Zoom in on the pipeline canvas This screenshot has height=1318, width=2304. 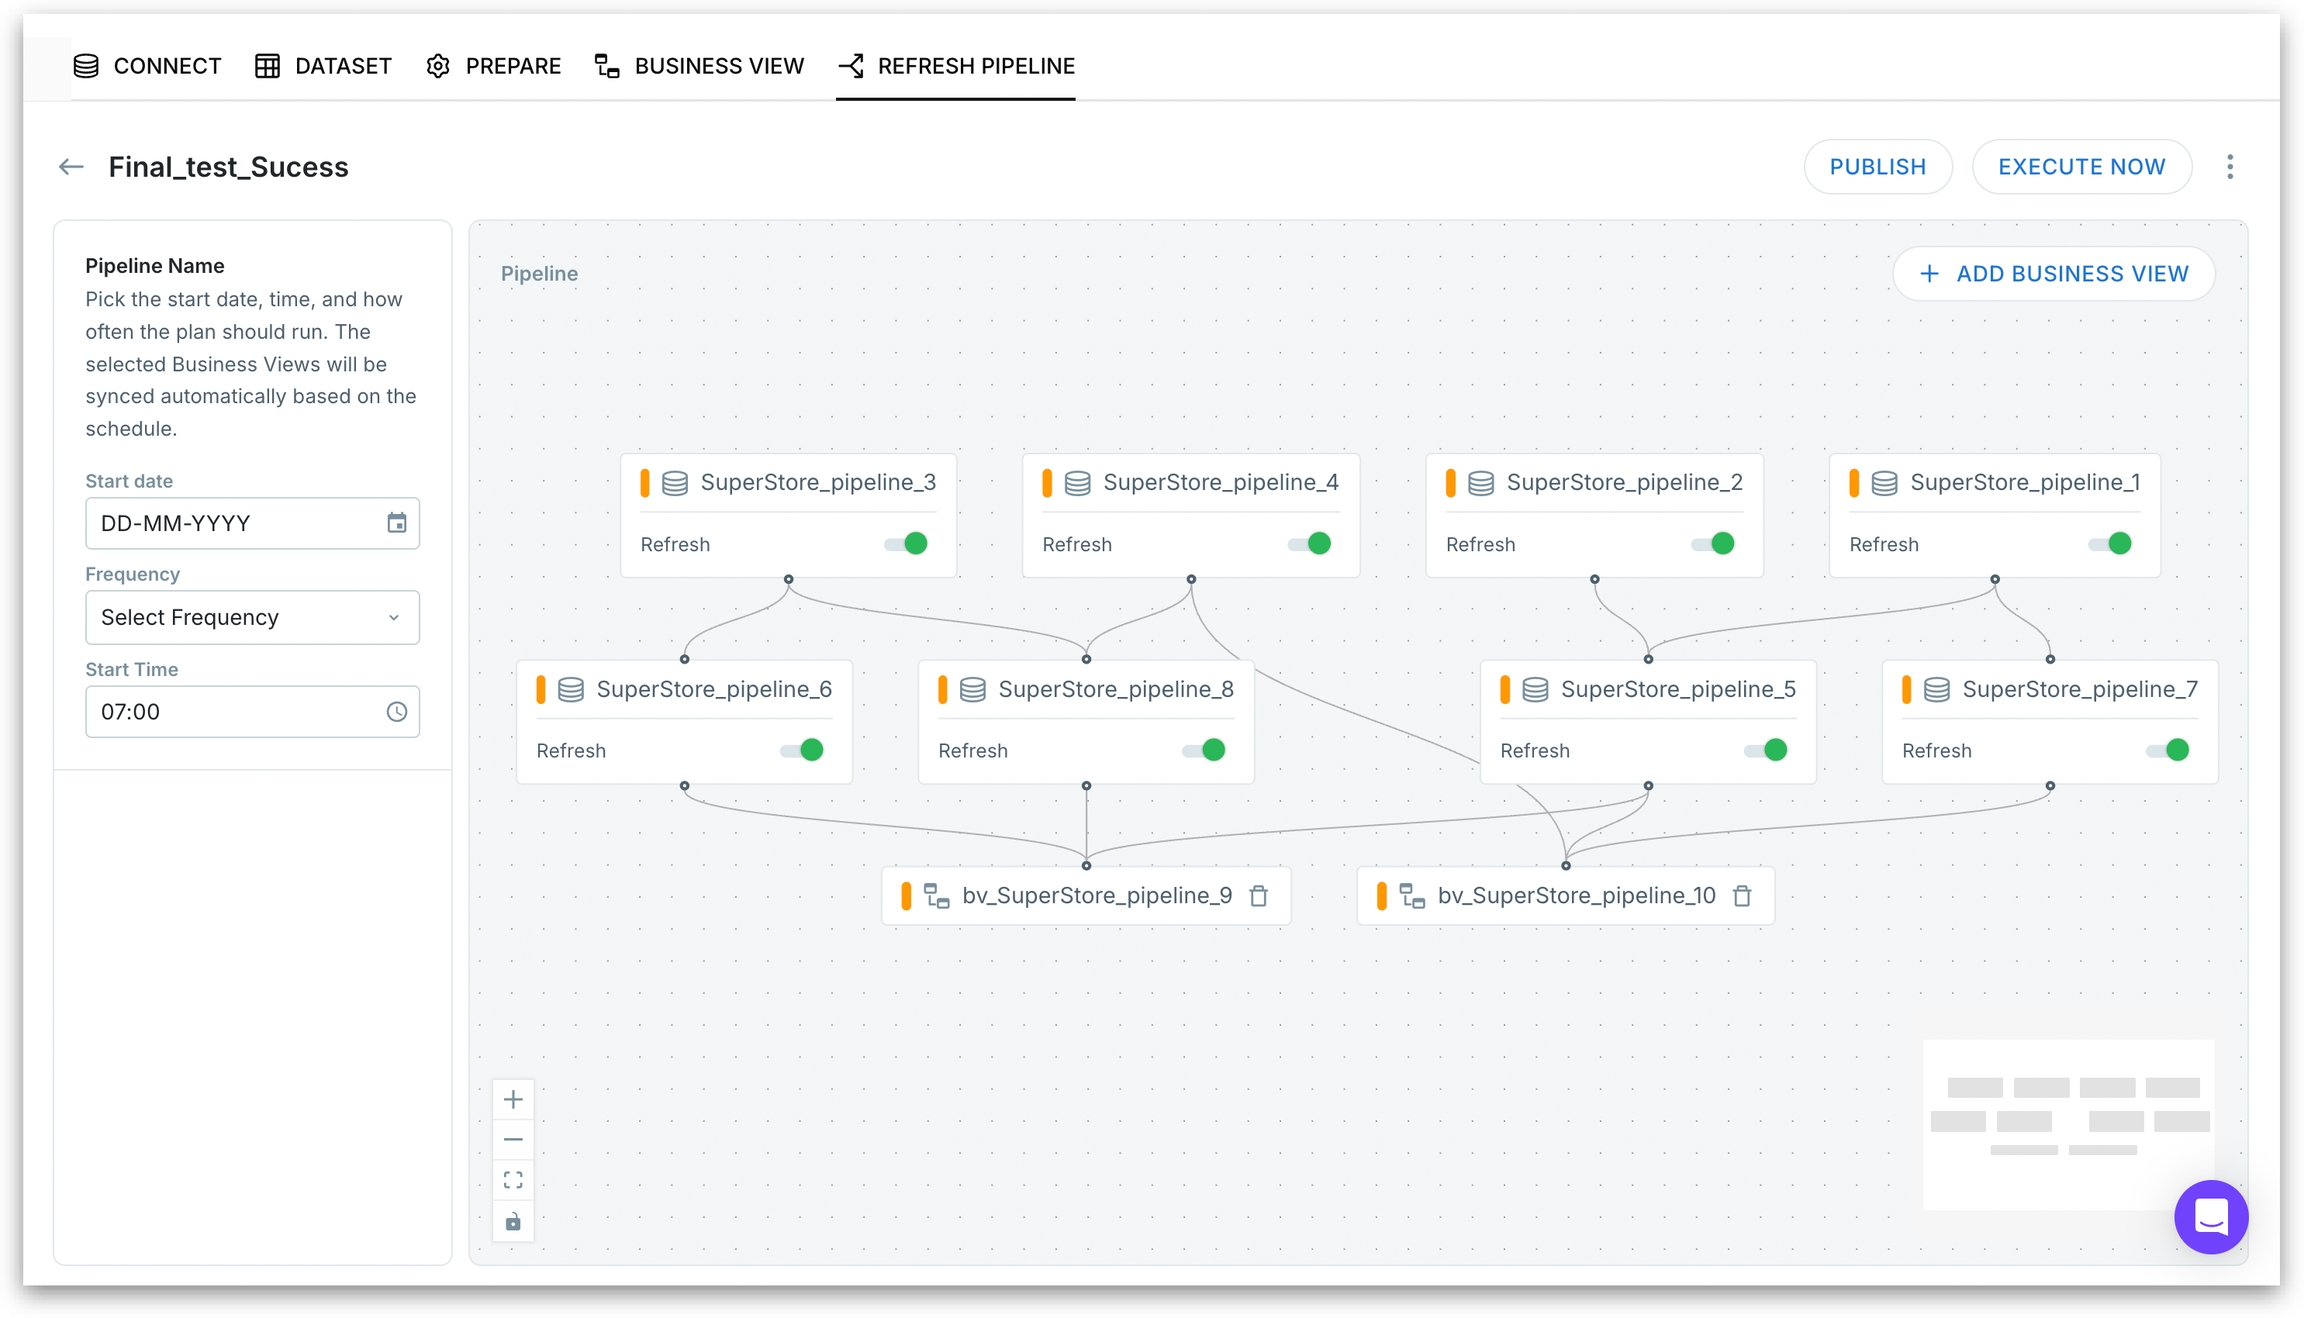[x=513, y=1100]
